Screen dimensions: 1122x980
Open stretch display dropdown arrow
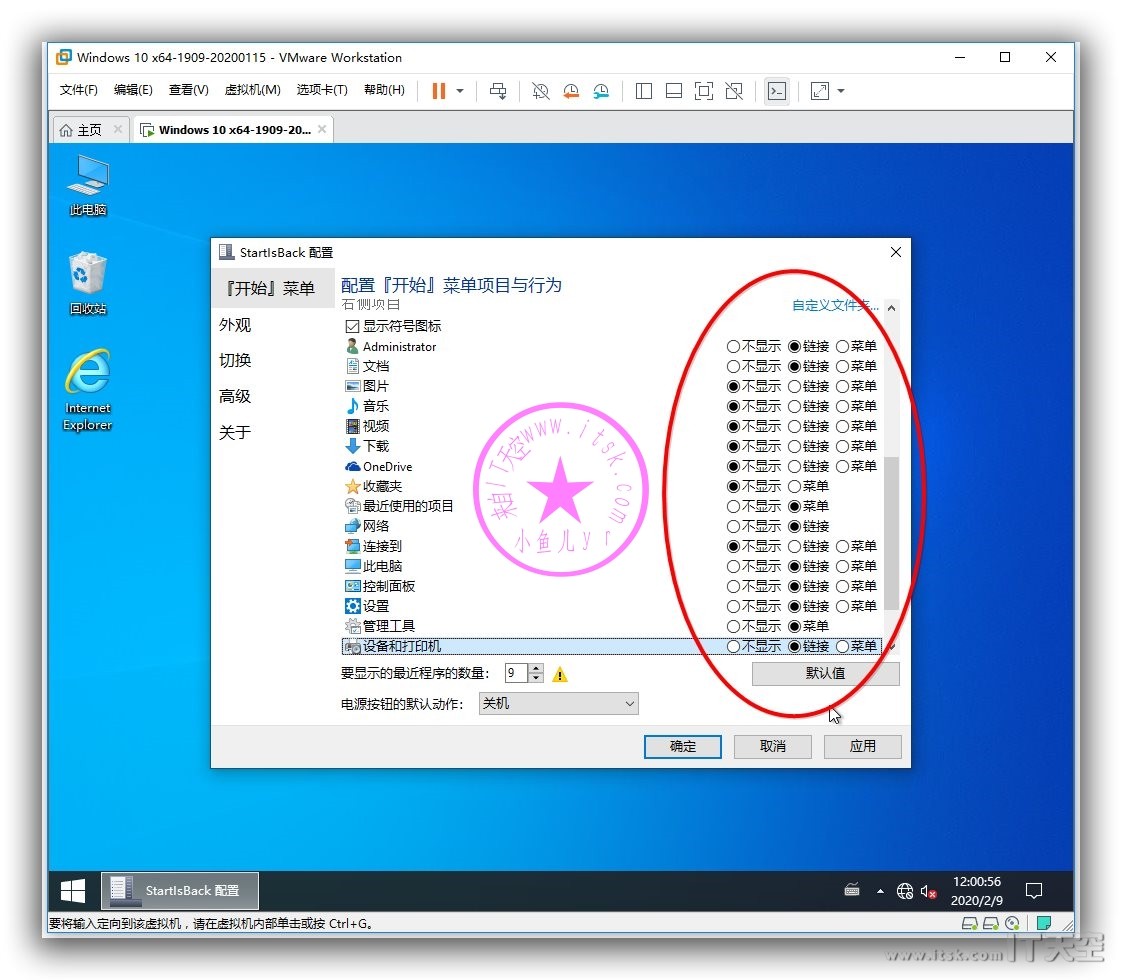click(x=841, y=91)
